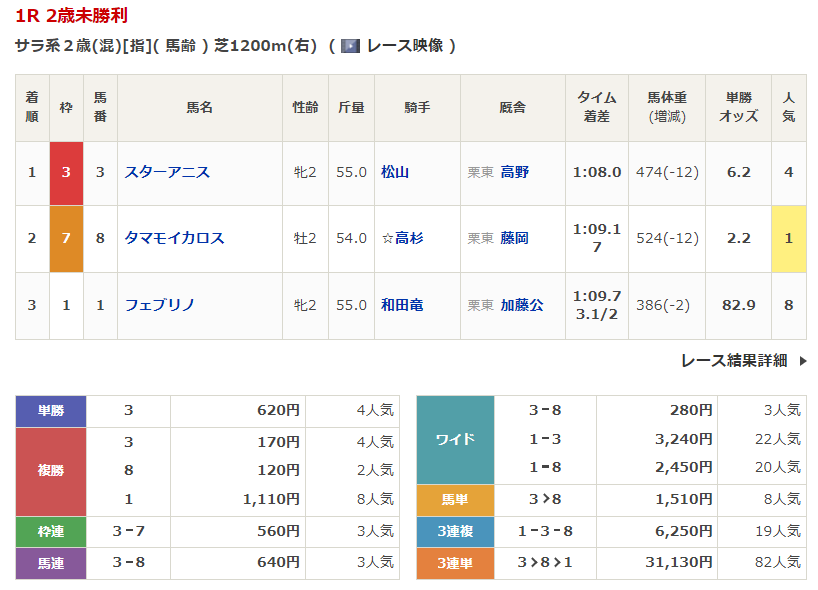
Task: Click 単勝オッズ column header
Action: pyautogui.click(x=739, y=107)
